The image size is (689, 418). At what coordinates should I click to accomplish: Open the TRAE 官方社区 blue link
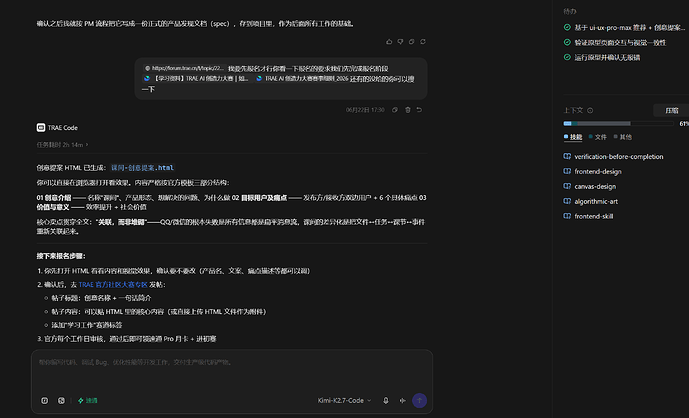113,285
